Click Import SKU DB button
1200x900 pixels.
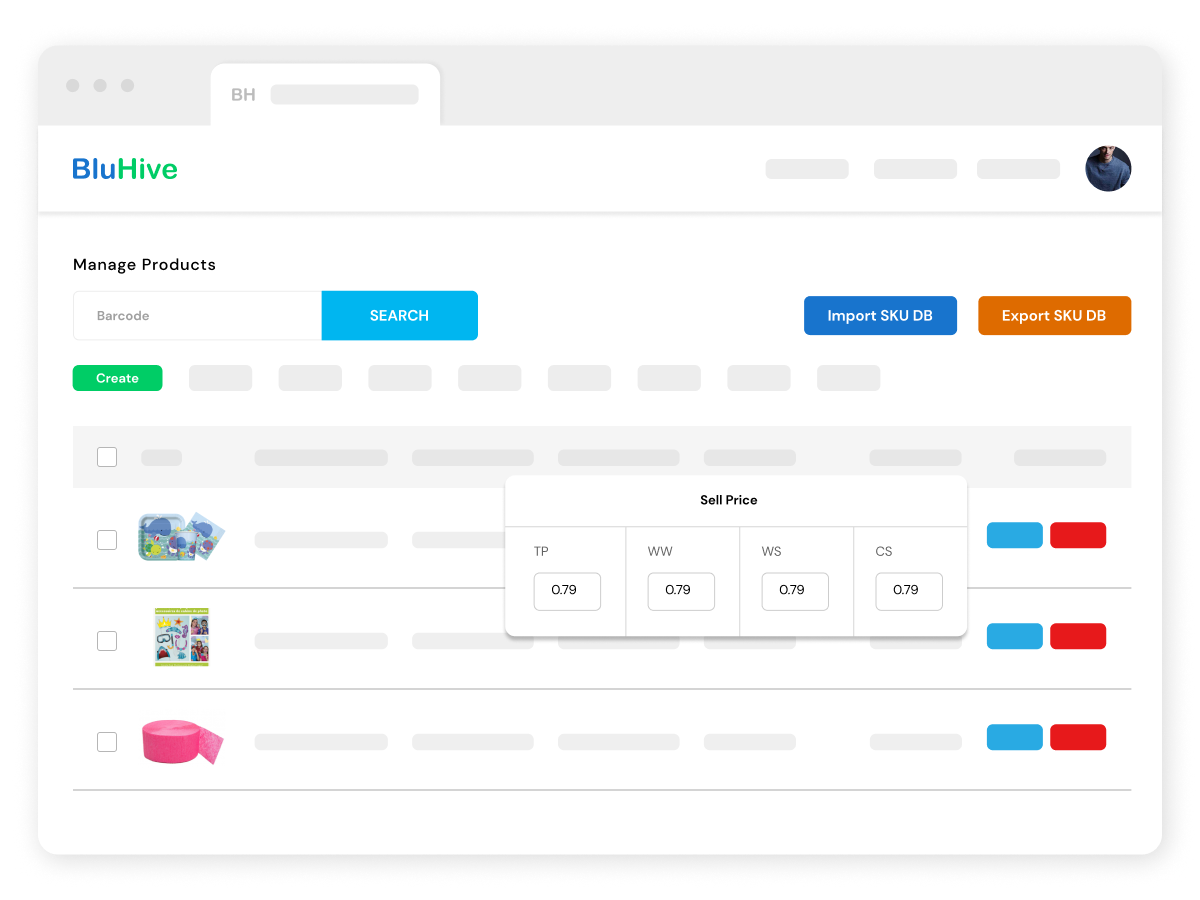880,316
